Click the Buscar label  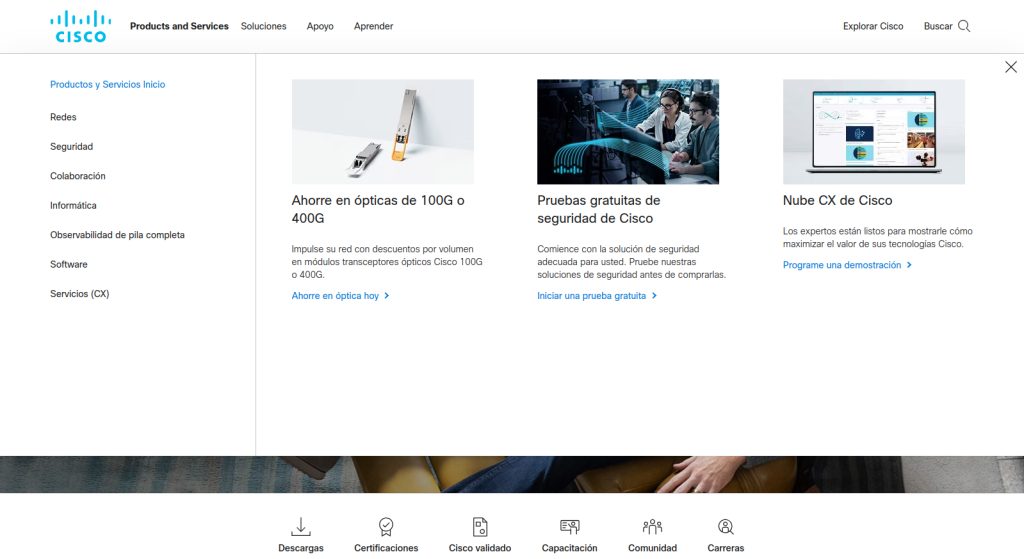pos(938,26)
